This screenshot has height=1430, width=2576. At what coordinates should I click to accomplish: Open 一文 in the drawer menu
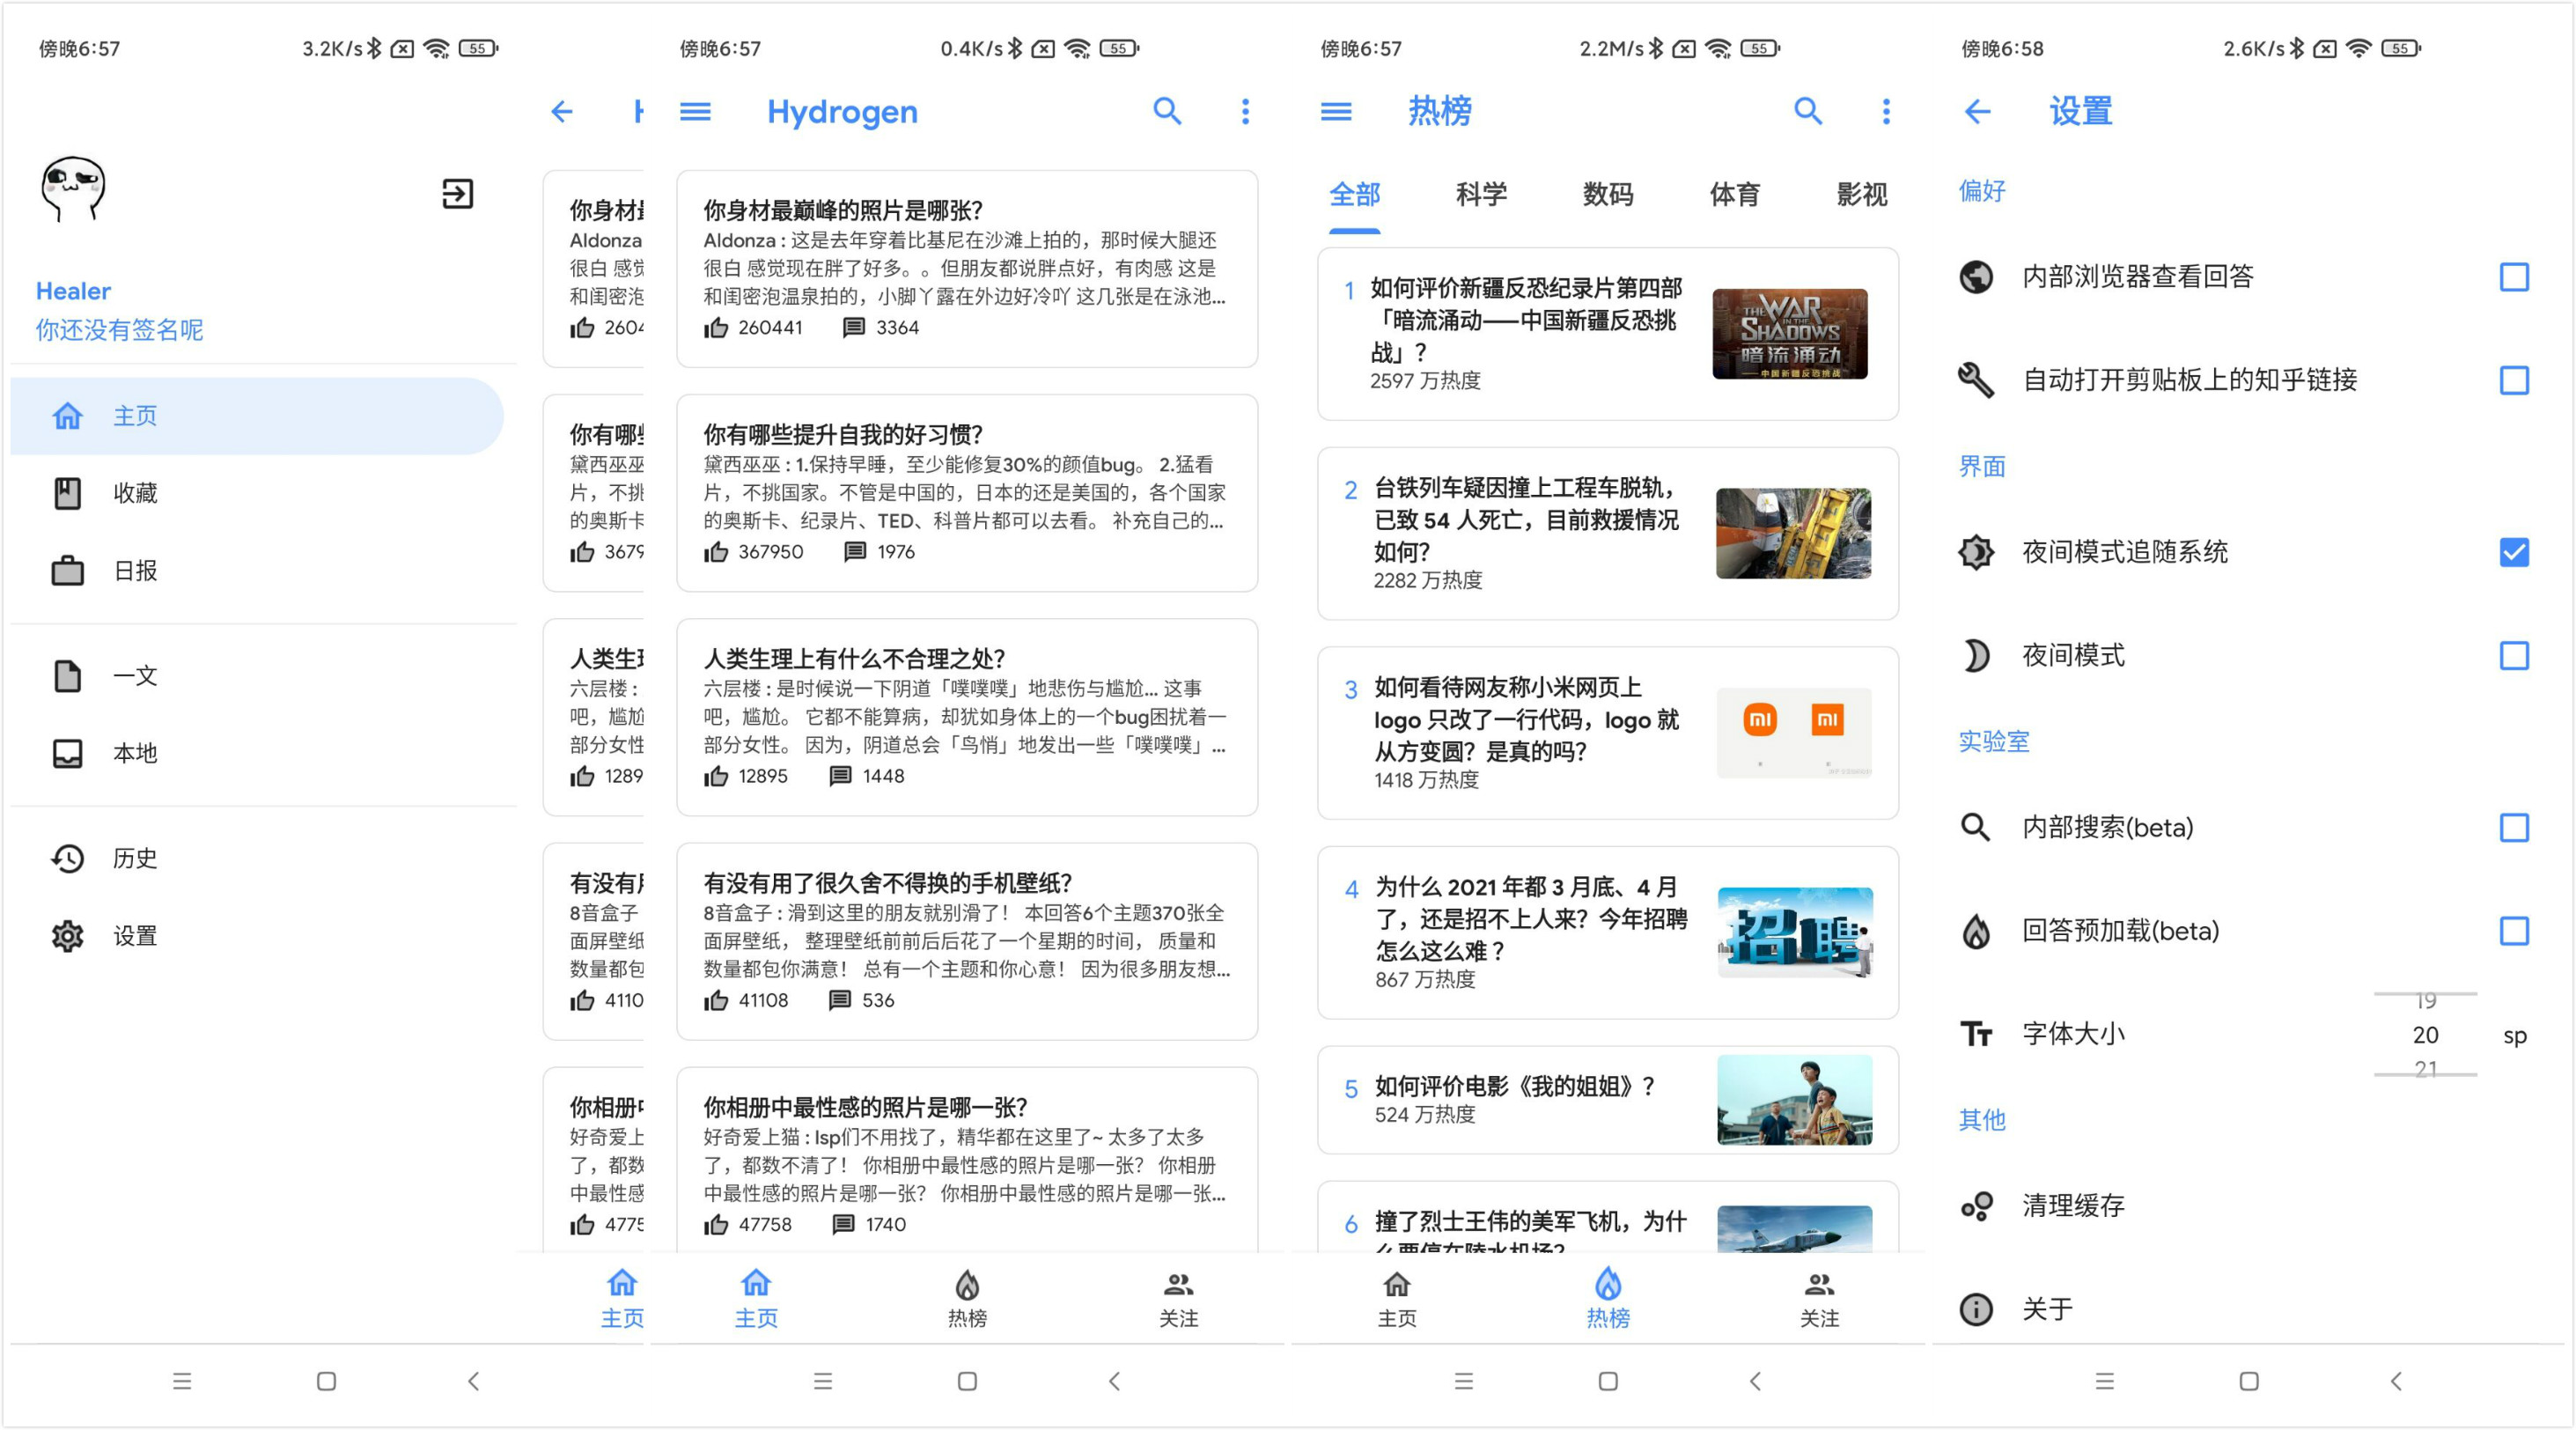tap(256, 676)
